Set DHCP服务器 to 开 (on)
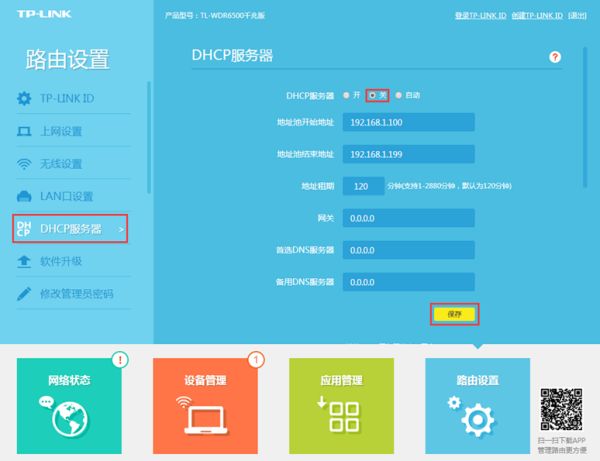This screenshot has width=600, height=461. tap(346, 95)
